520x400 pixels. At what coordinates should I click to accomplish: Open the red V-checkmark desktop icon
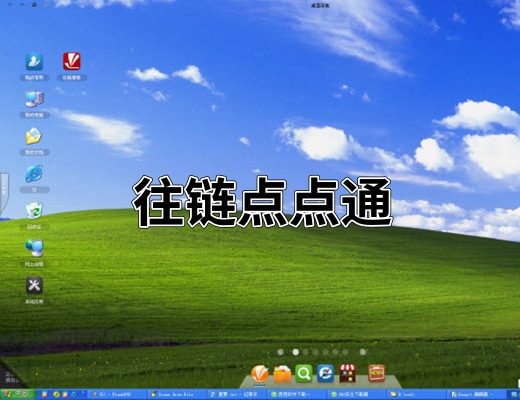pos(72,61)
